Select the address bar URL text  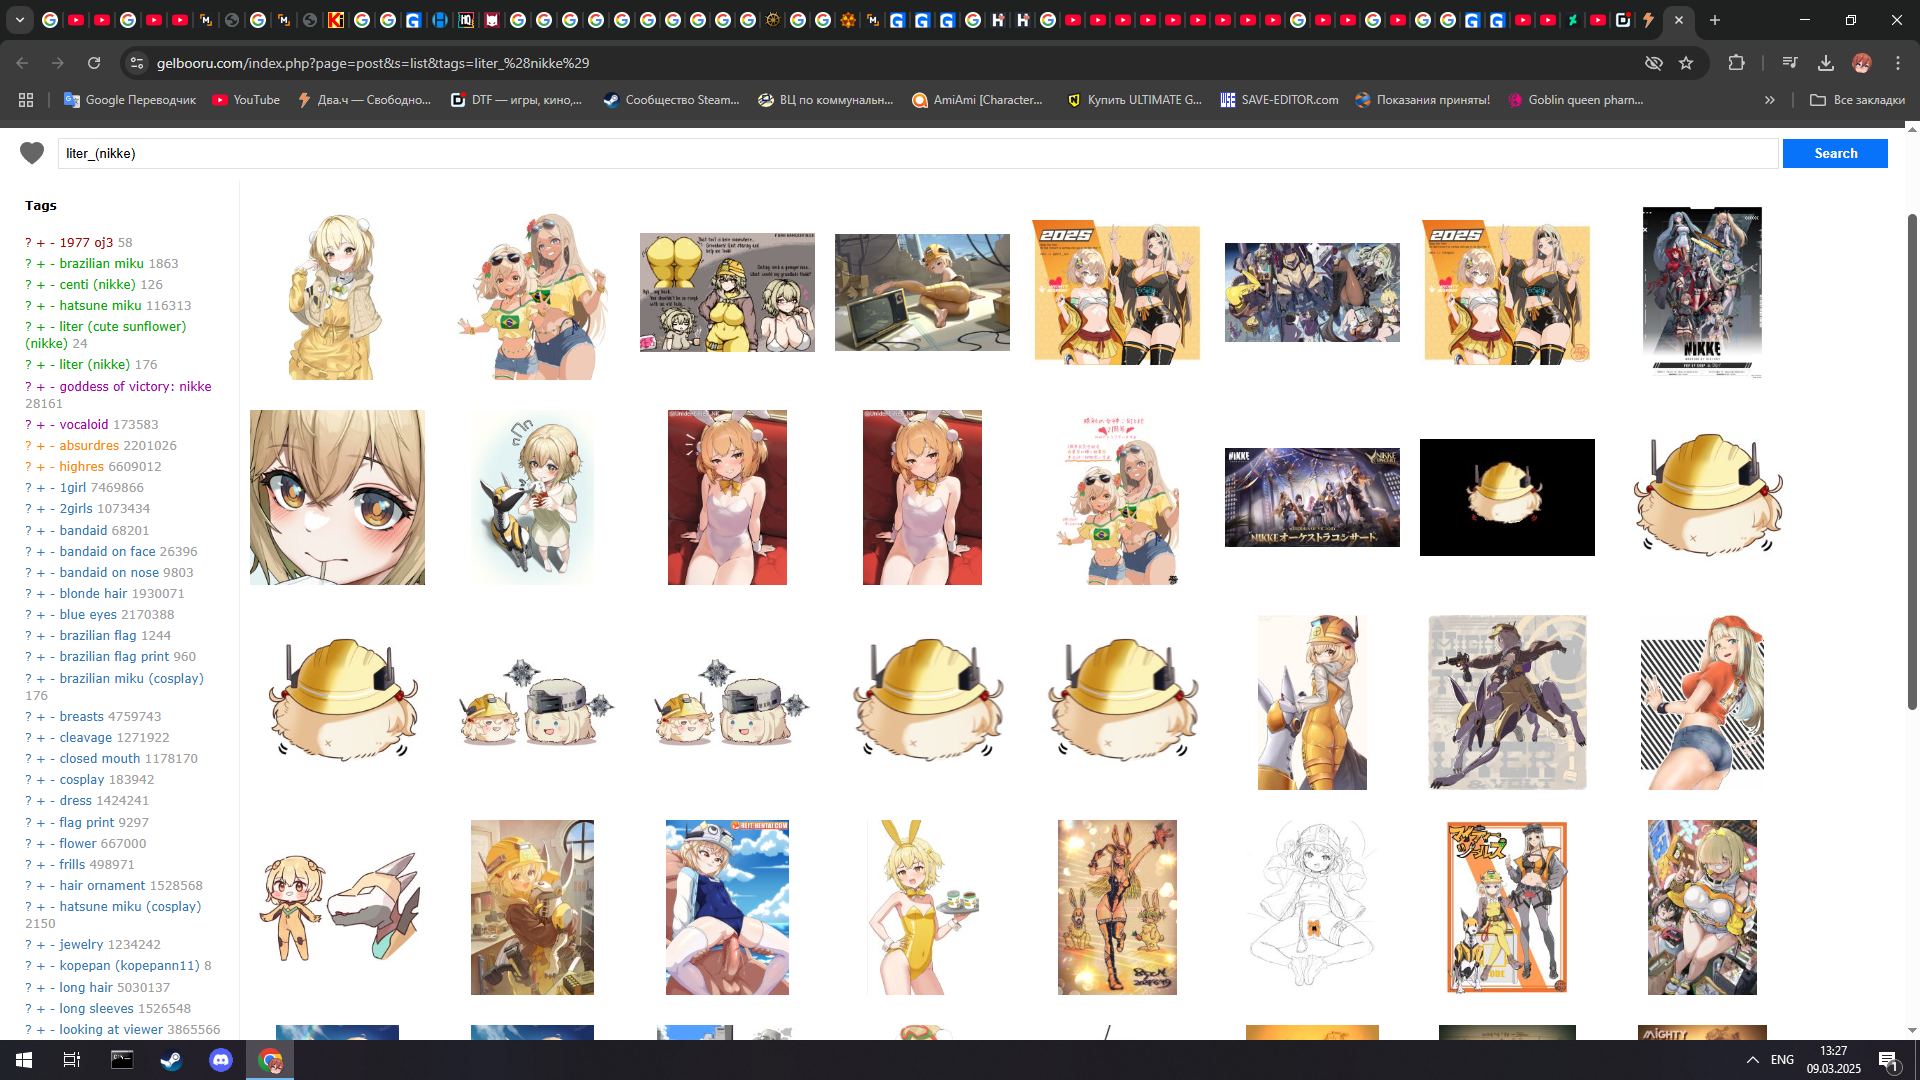click(373, 63)
